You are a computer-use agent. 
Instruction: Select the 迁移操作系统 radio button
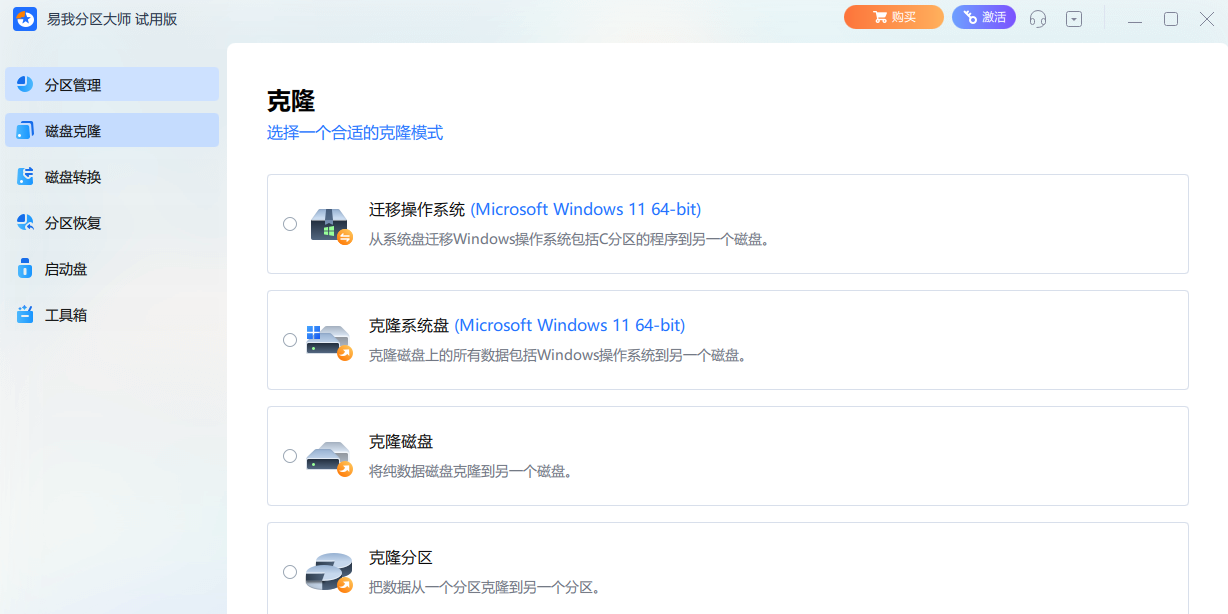point(290,224)
